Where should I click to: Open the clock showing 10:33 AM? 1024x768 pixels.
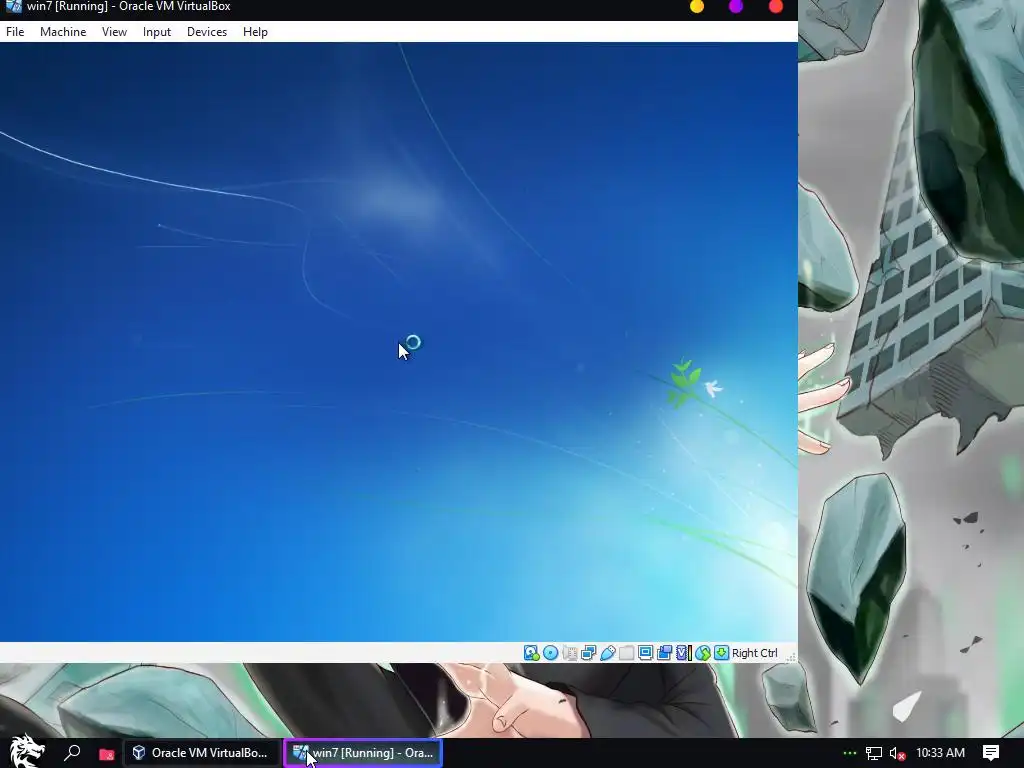(x=940, y=753)
